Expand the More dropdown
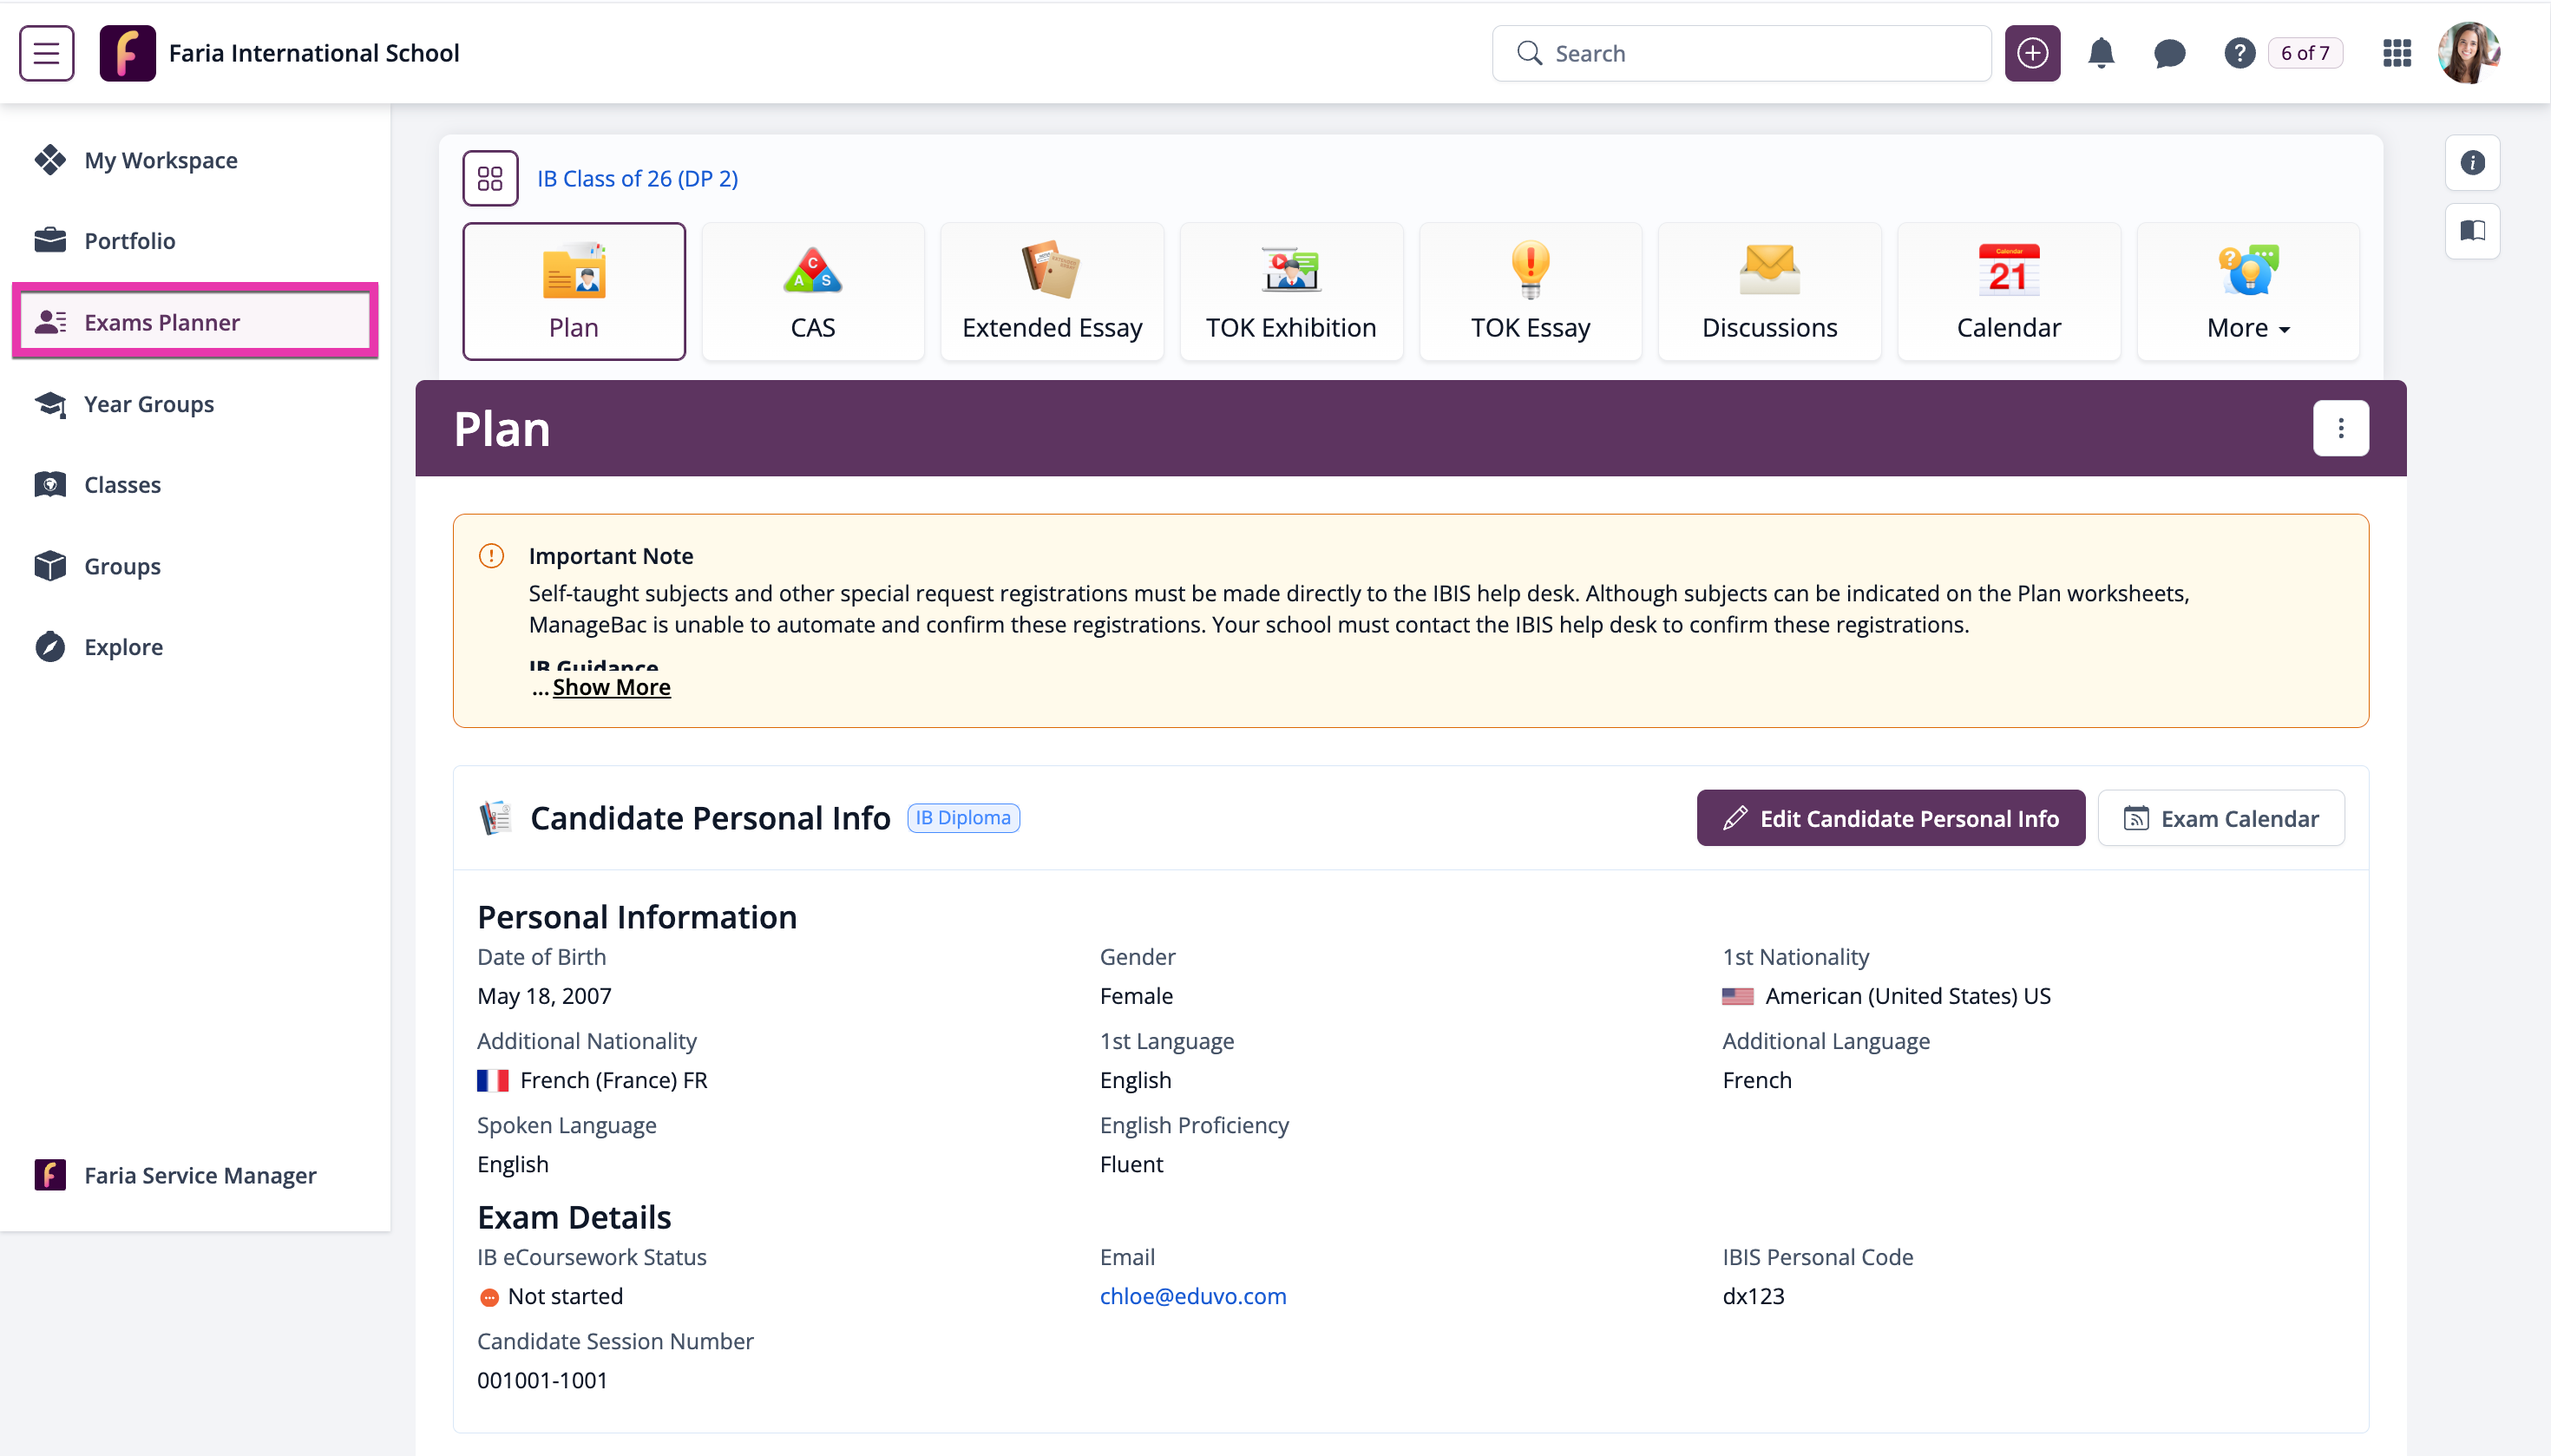The height and width of the screenshot is (1456, 2551). point(2247,291)
